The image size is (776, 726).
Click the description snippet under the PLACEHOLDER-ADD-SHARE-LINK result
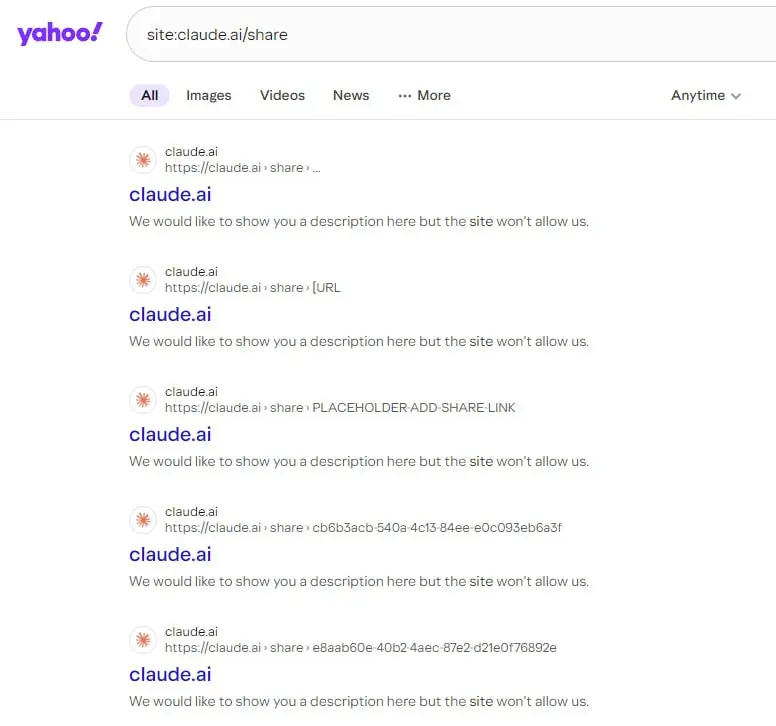(359, 461)
